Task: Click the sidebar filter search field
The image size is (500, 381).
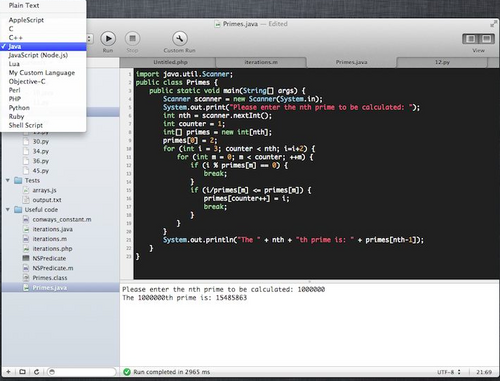Action: tap(81, 372)
